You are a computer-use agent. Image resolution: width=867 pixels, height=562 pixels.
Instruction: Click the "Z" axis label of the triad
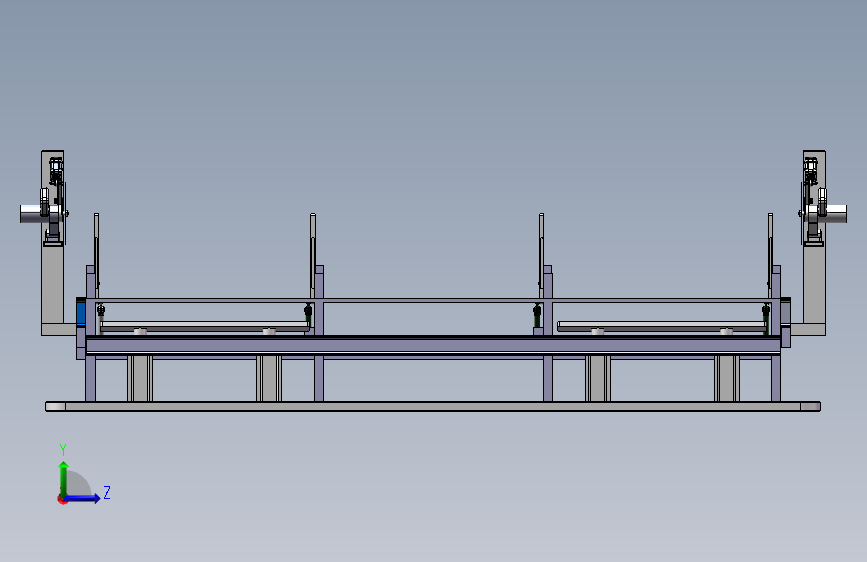tap(107, 492)
